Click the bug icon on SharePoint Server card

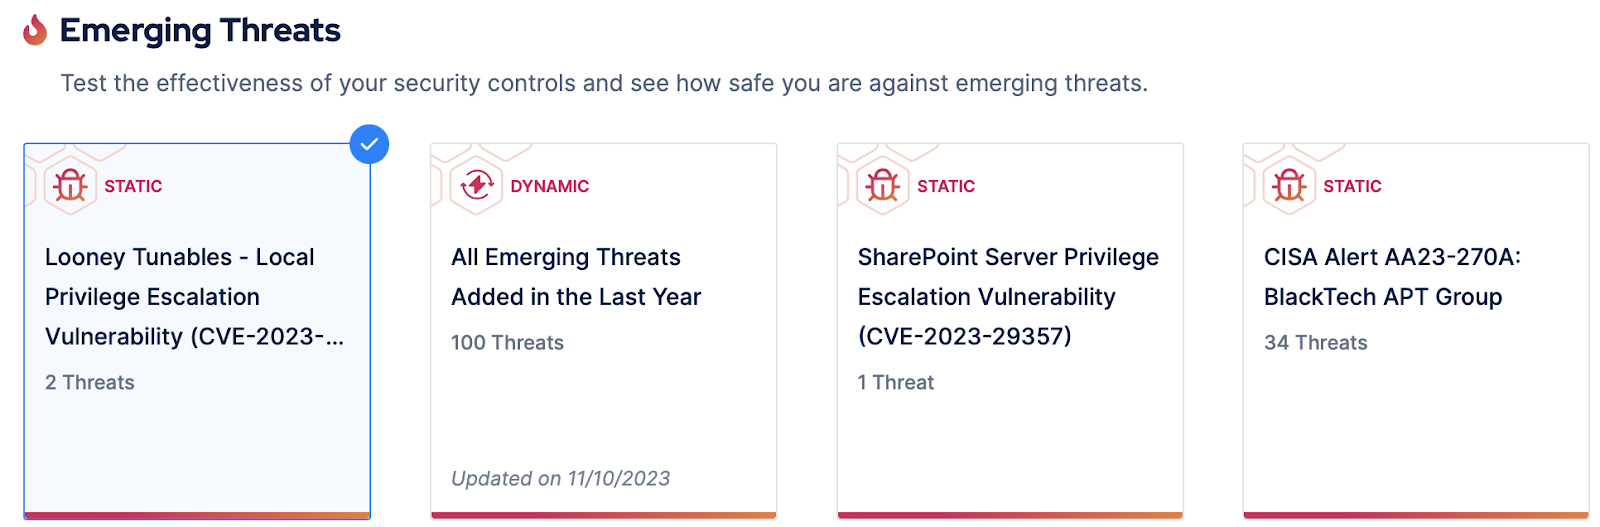point(883,185)
